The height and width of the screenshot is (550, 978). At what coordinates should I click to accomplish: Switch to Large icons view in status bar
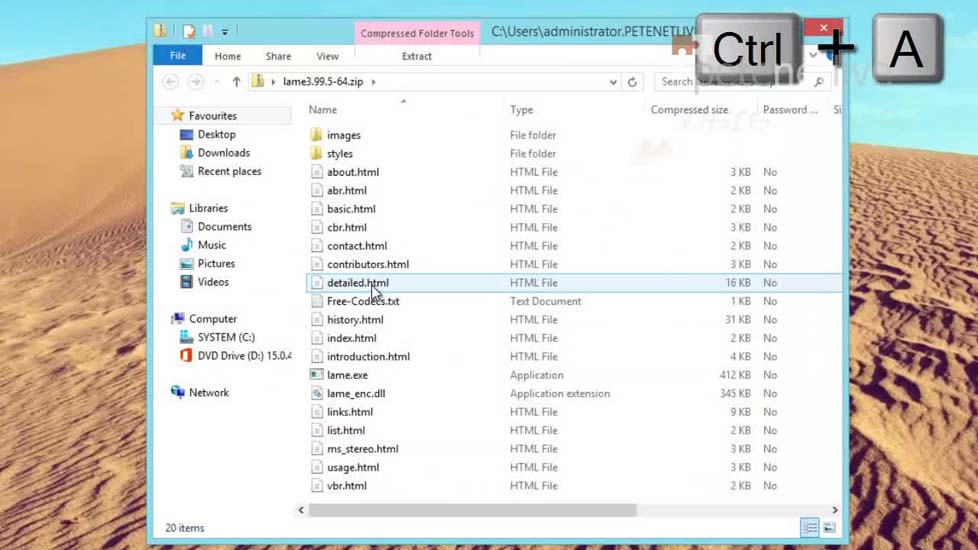pyautogui.click(x=829, y=528)
